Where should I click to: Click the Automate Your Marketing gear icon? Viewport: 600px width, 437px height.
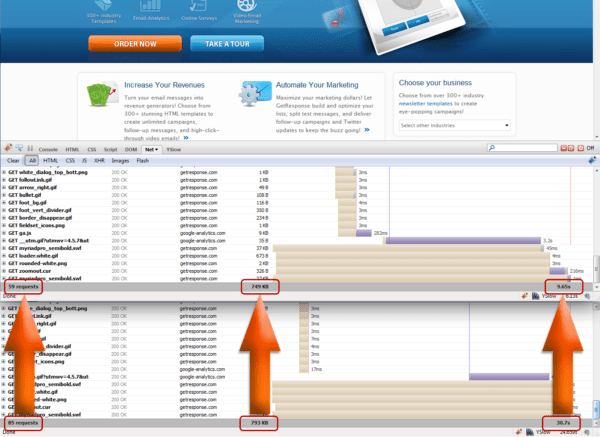click(252, 93)
